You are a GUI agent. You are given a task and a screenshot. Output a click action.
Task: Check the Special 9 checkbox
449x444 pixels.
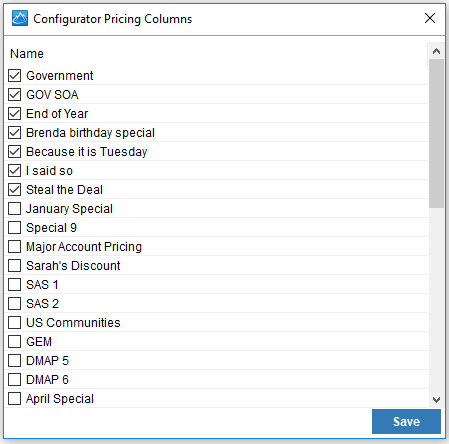pos(14,228)
